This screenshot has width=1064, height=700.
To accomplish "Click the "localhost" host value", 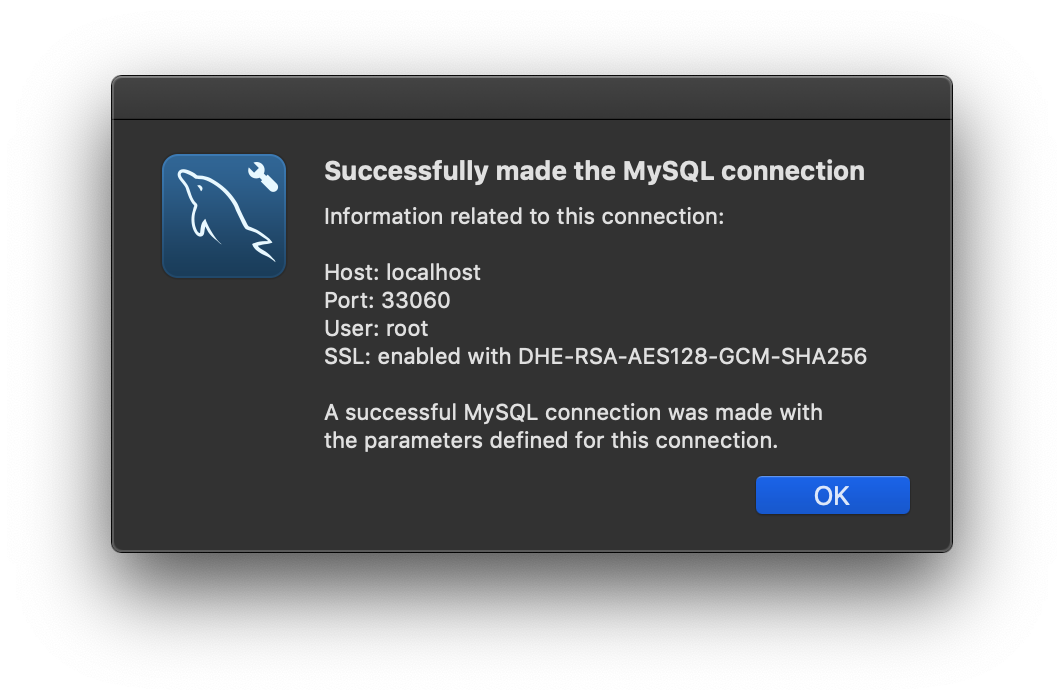I will (x=433, y=272).
